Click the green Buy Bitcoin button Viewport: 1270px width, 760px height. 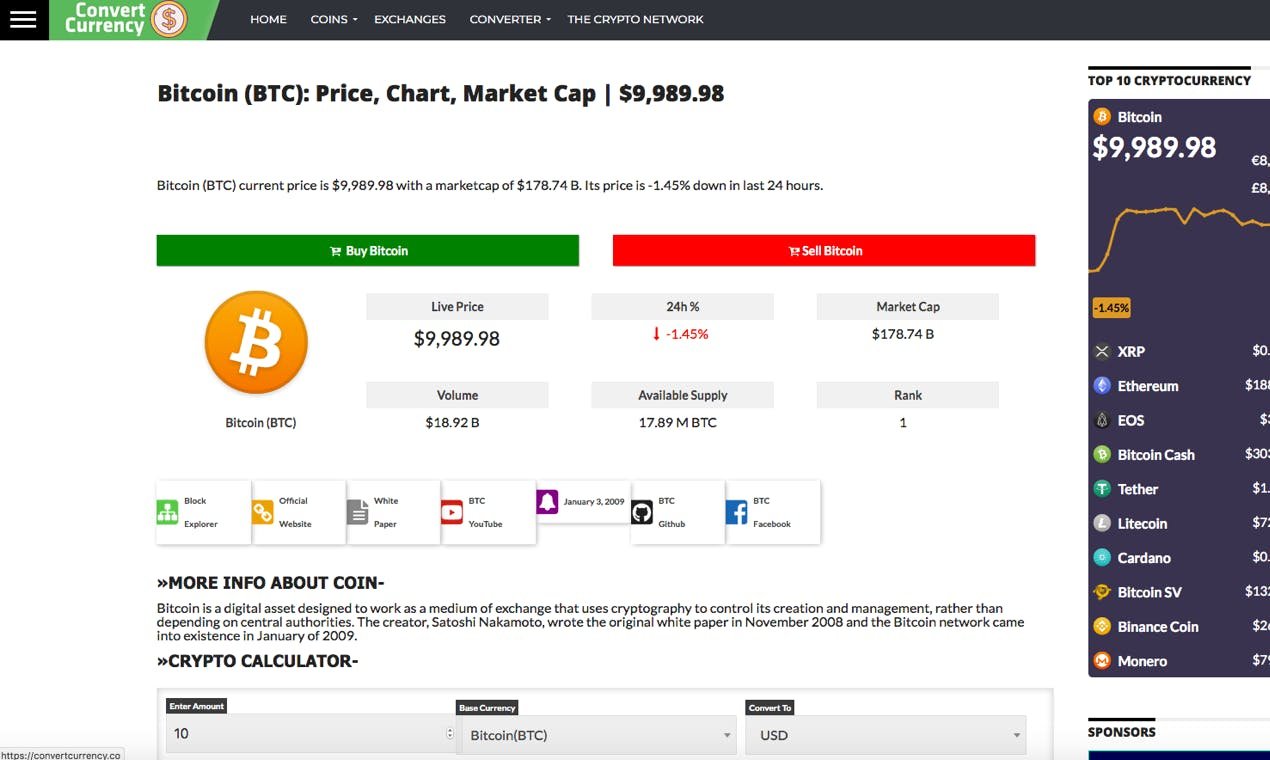(368, 251)
